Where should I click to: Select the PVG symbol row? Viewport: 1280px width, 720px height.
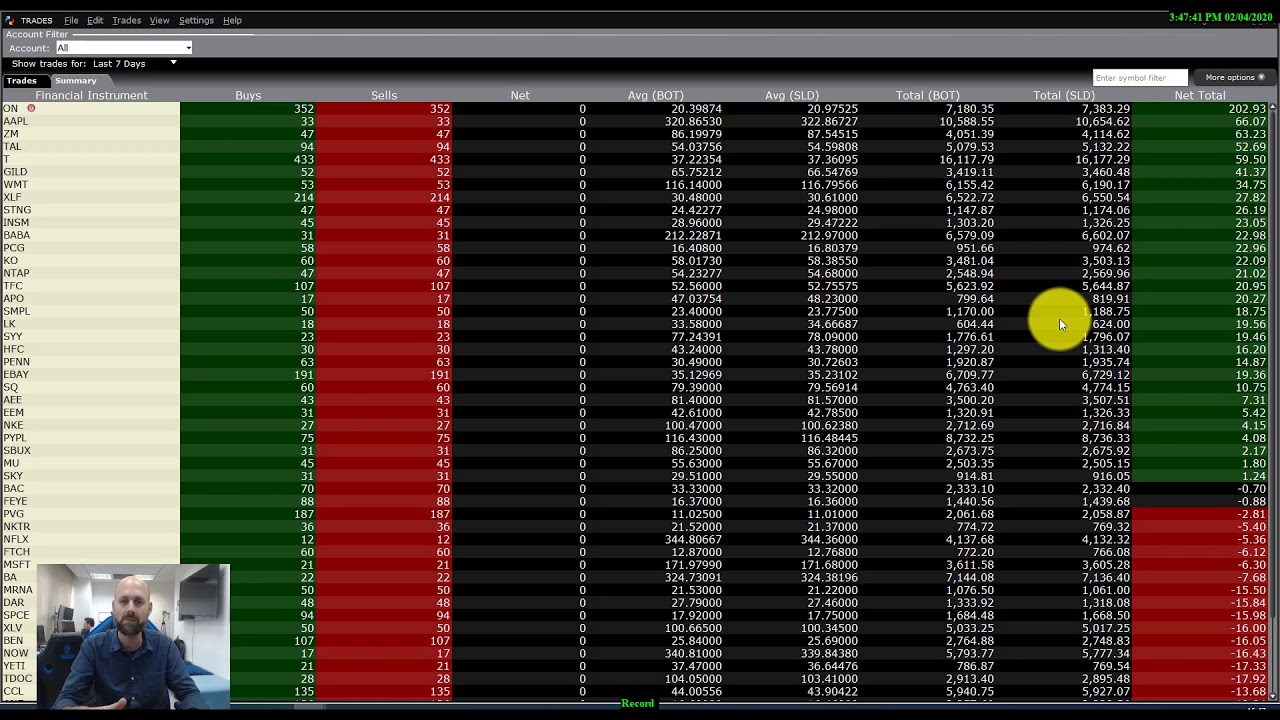[13, 514]
